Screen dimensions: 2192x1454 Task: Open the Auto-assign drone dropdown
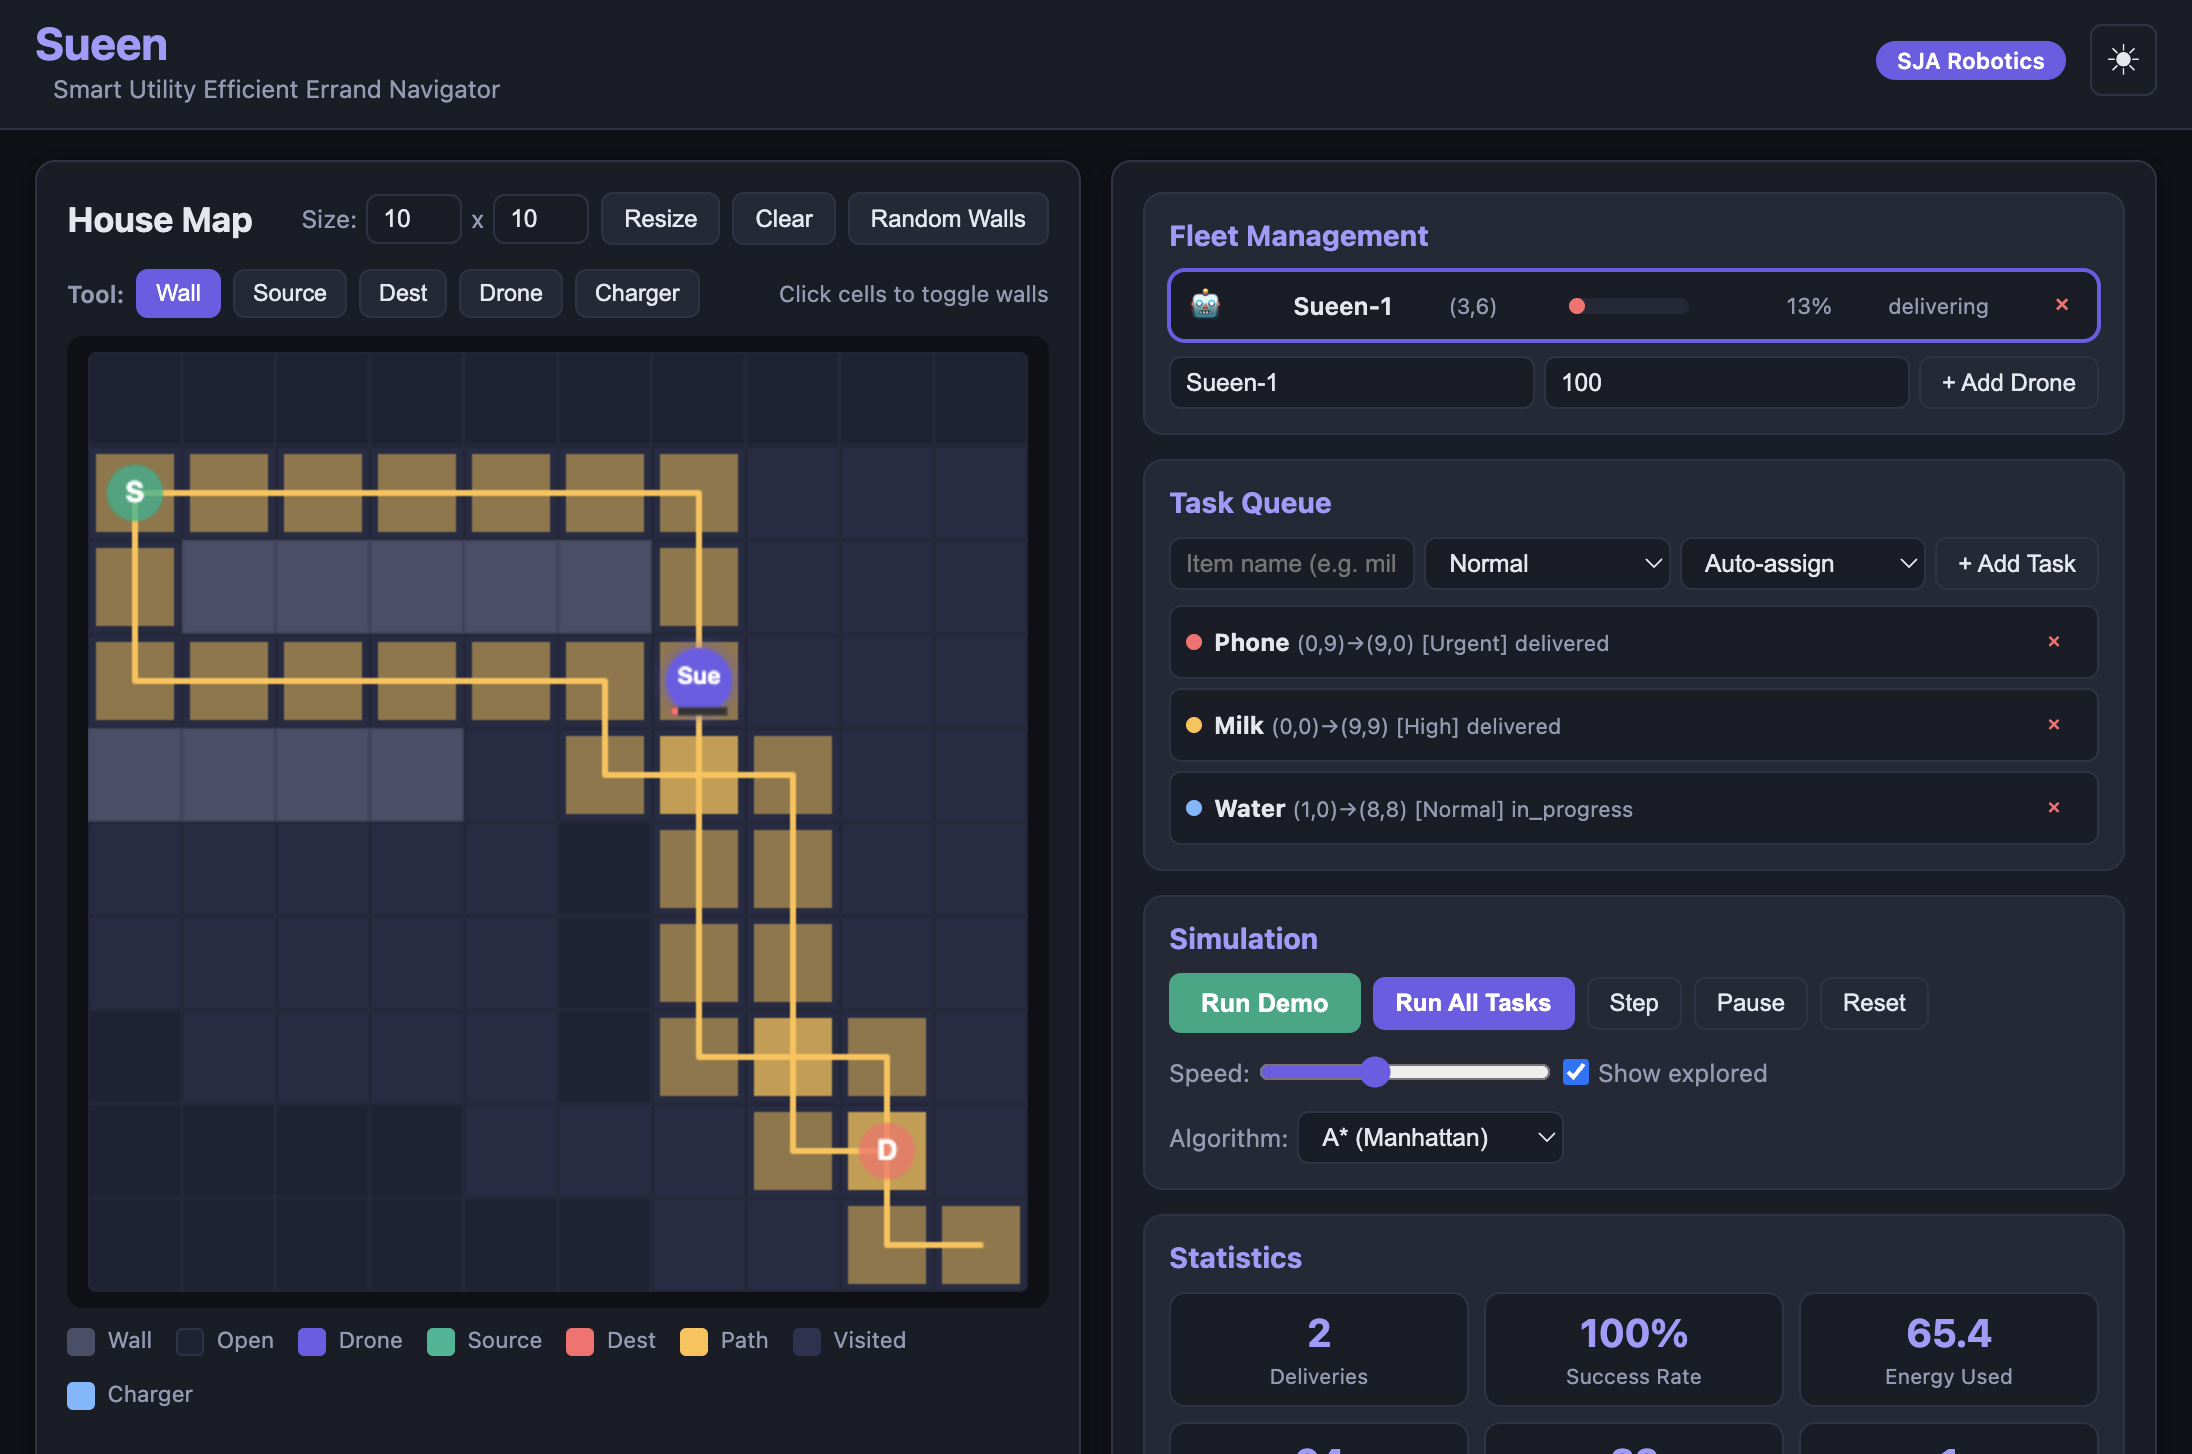[x=1802, y=564]
